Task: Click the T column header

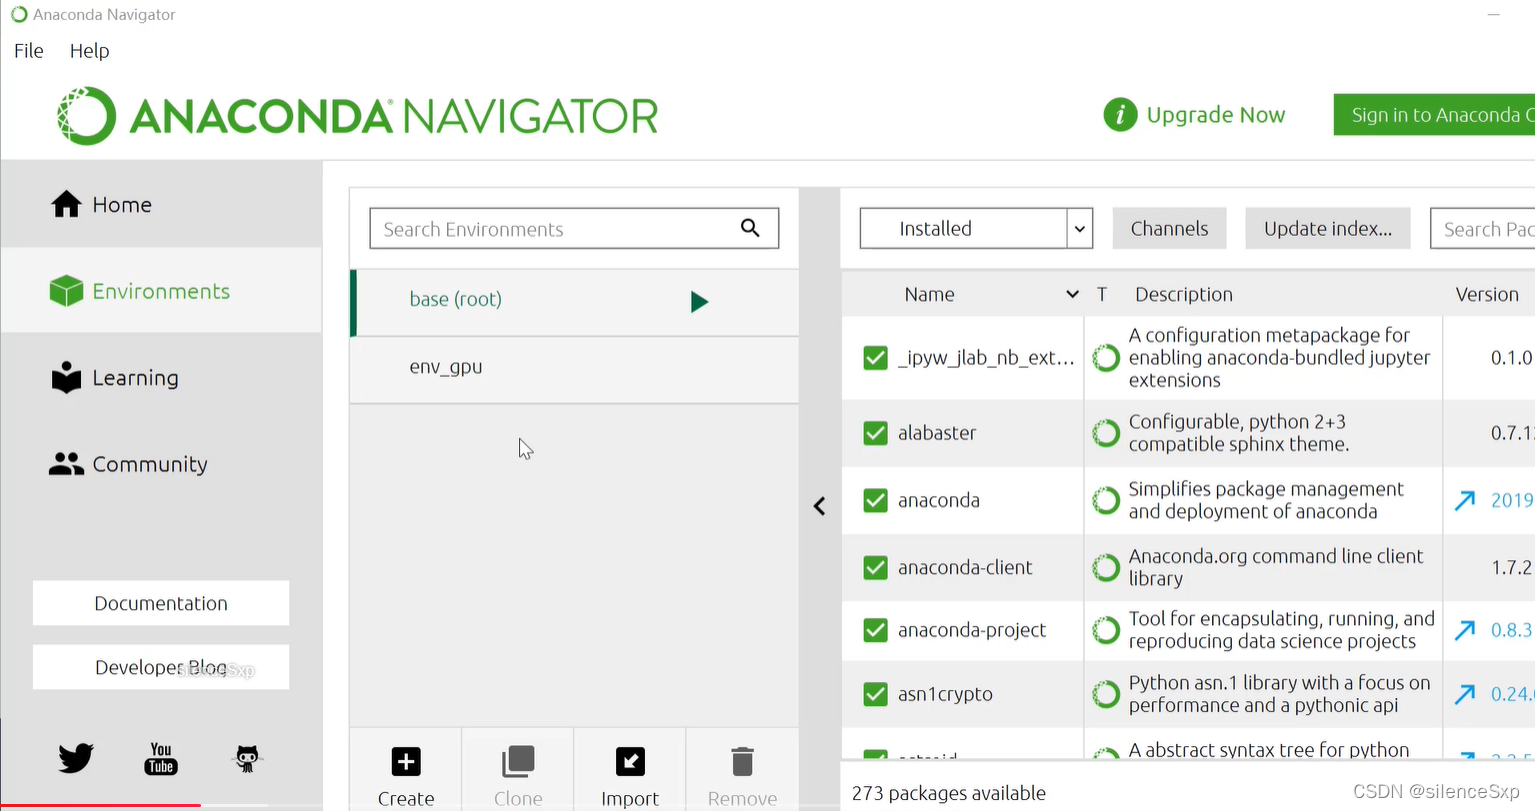Action: tap(1102, 294)
